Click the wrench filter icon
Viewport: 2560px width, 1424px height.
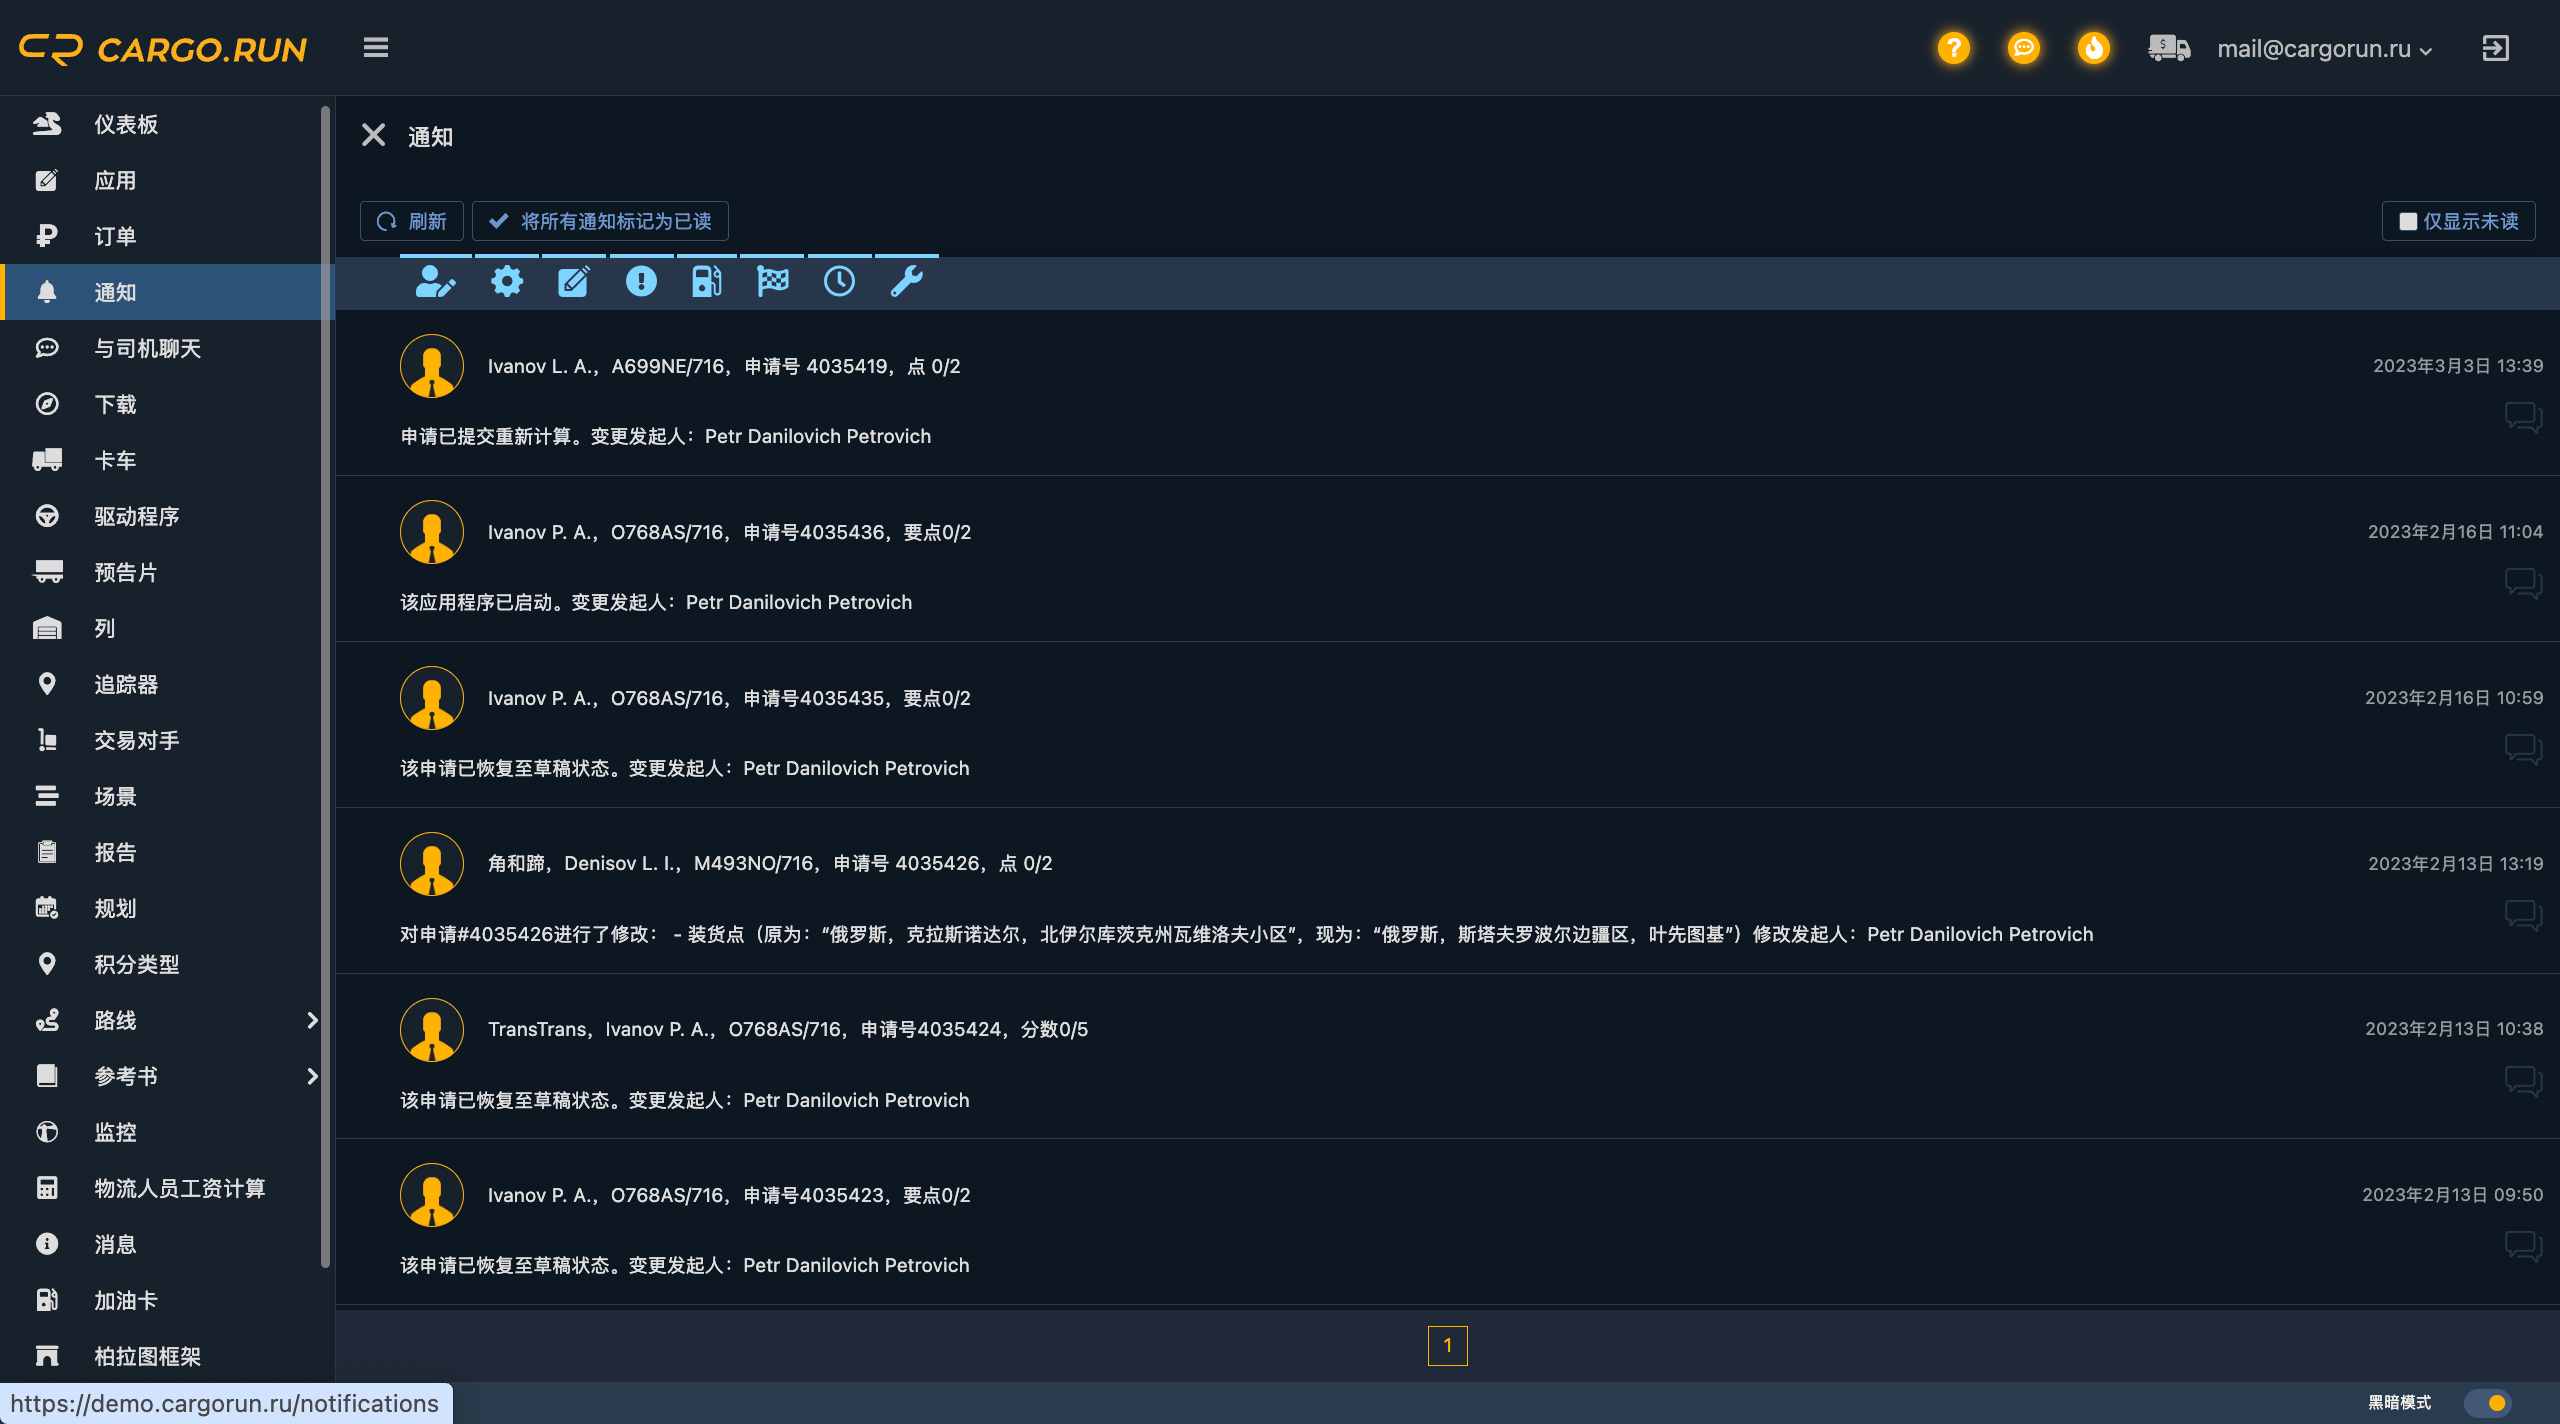[906, 282]
